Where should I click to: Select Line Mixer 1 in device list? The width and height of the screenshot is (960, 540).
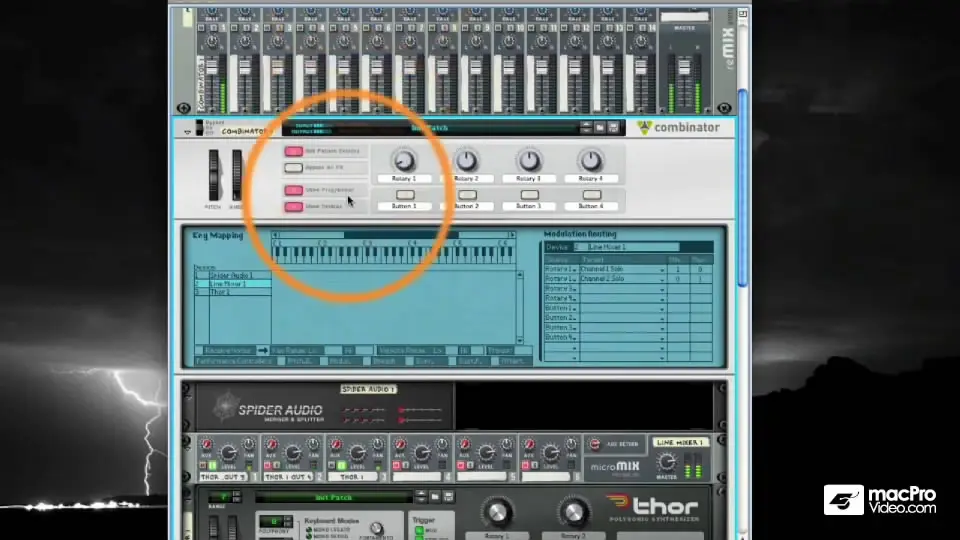[233, 284]
